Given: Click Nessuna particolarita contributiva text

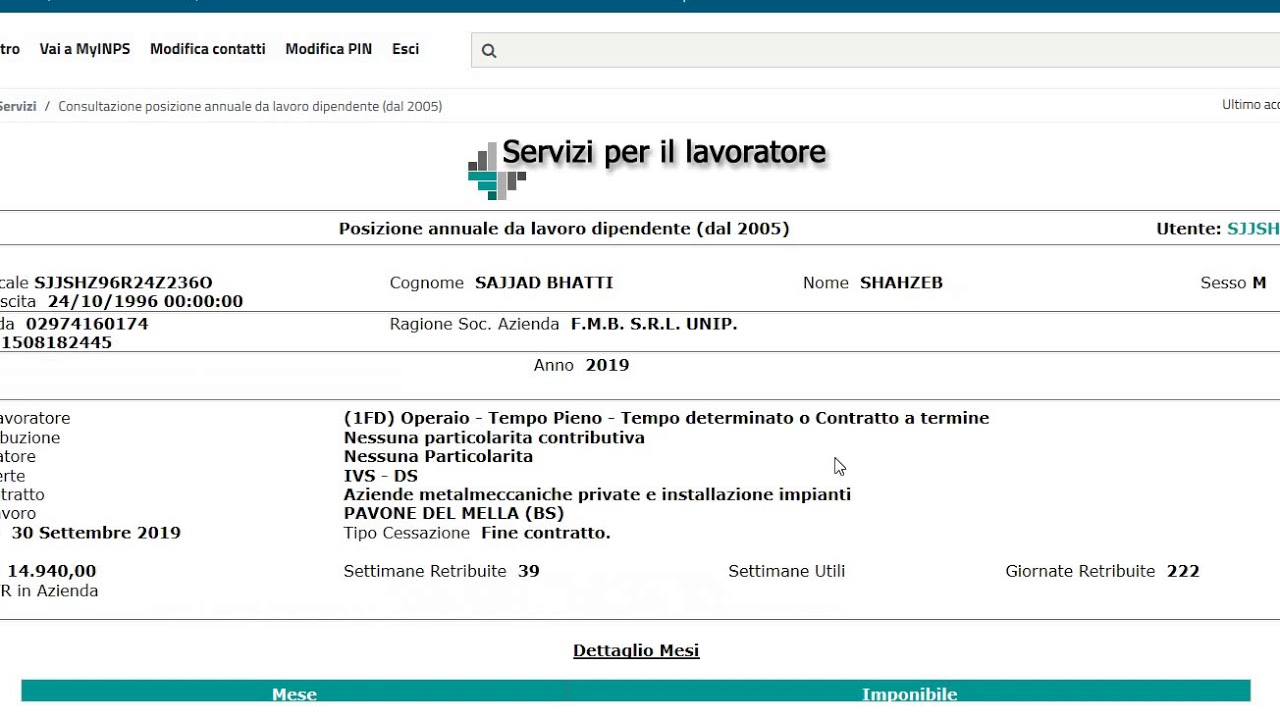Looking at the screenshot, I should [x=494, y=437].
